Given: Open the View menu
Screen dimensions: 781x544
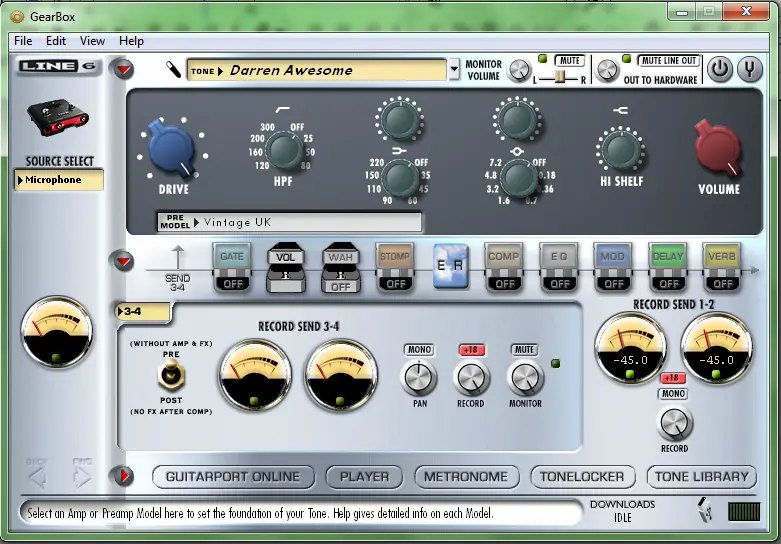Looking at the screenshot, I should pos(92,41).
